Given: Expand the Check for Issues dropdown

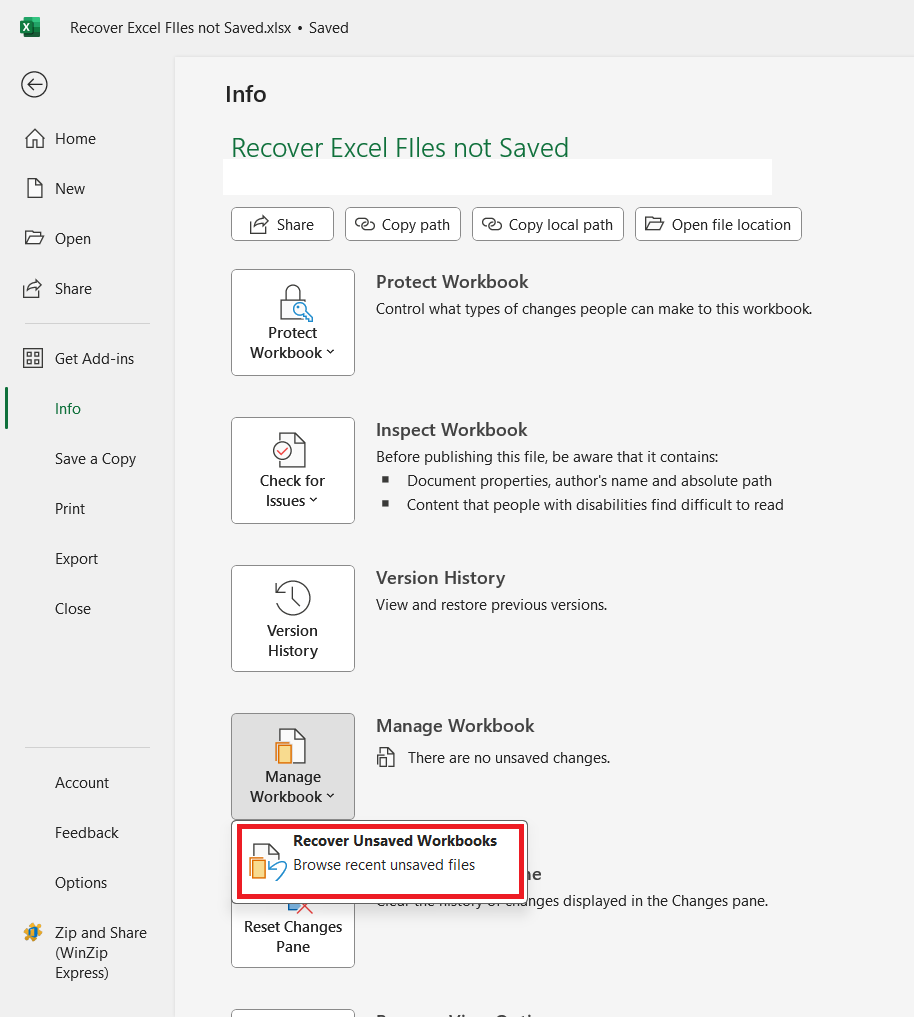Looking at the screenshot, I should 293,470.
